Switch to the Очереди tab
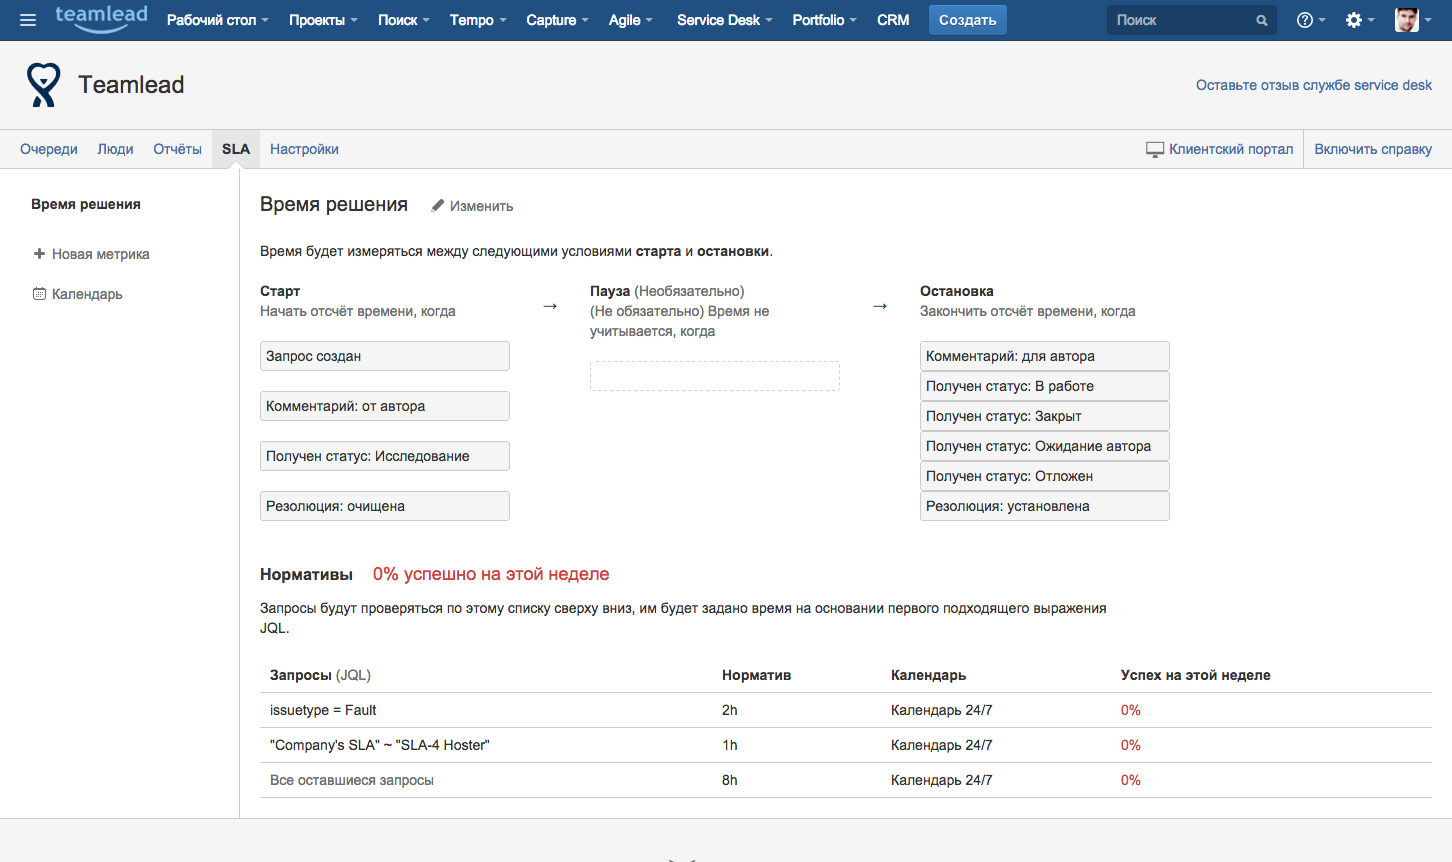Image resolution: width=1452 pixels, height=862 pixels. tap(48, 148)
